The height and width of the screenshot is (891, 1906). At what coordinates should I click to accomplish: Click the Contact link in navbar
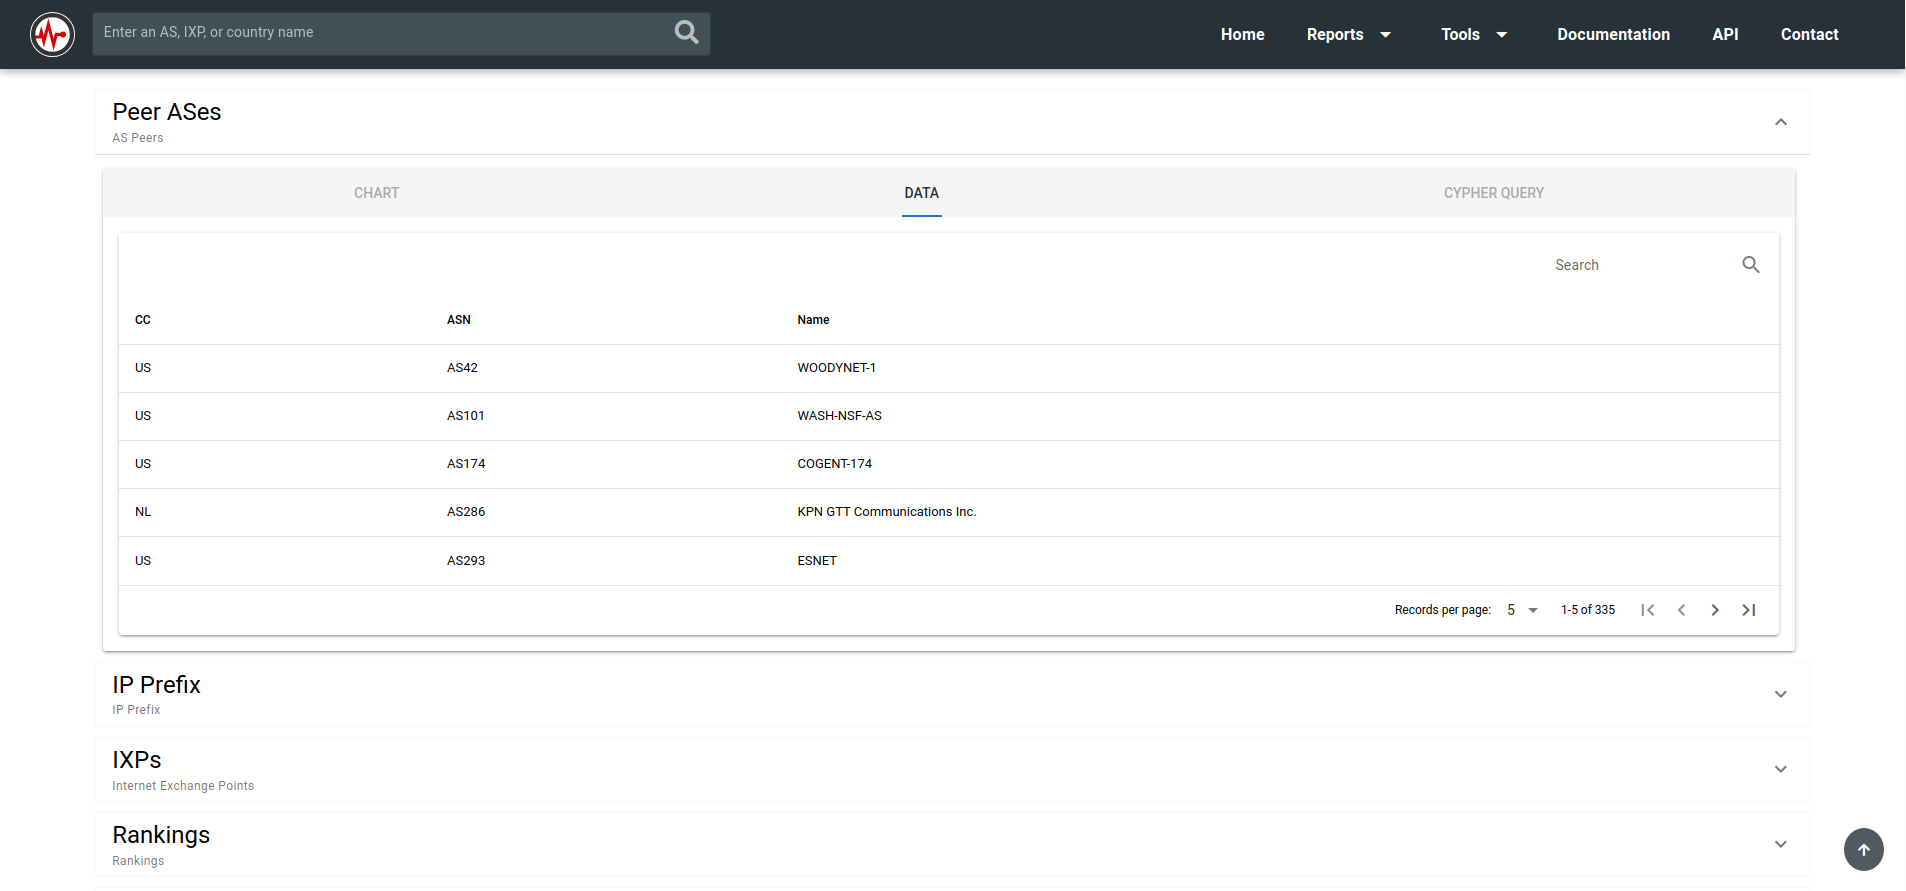[x=1809, y=35]
